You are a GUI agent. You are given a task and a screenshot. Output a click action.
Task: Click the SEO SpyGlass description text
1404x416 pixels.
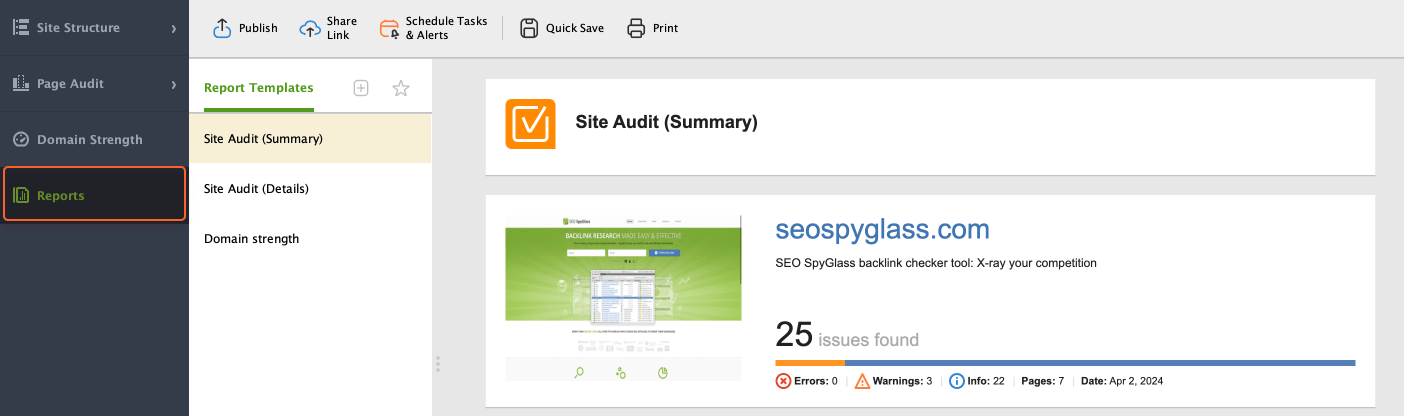[x=936, y=264]
